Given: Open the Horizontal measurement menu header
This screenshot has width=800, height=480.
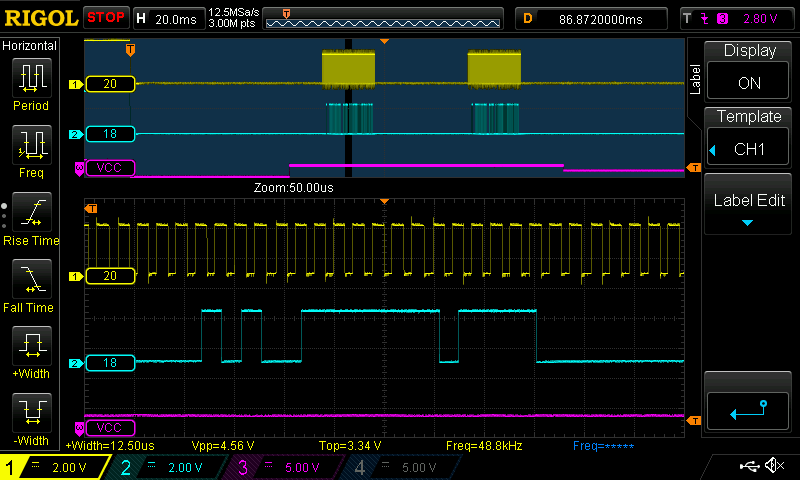Looking at the screenshot, I should point(31,46).
